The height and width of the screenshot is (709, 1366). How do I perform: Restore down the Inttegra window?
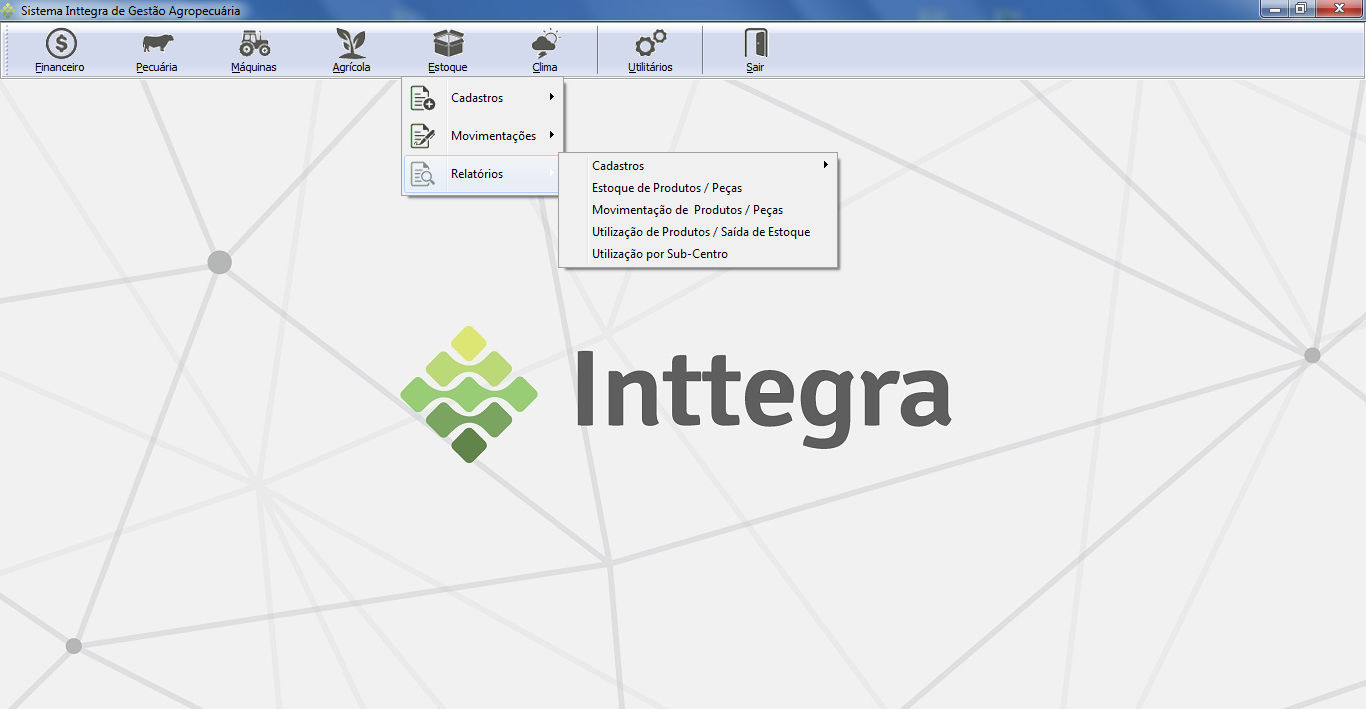1301,9
